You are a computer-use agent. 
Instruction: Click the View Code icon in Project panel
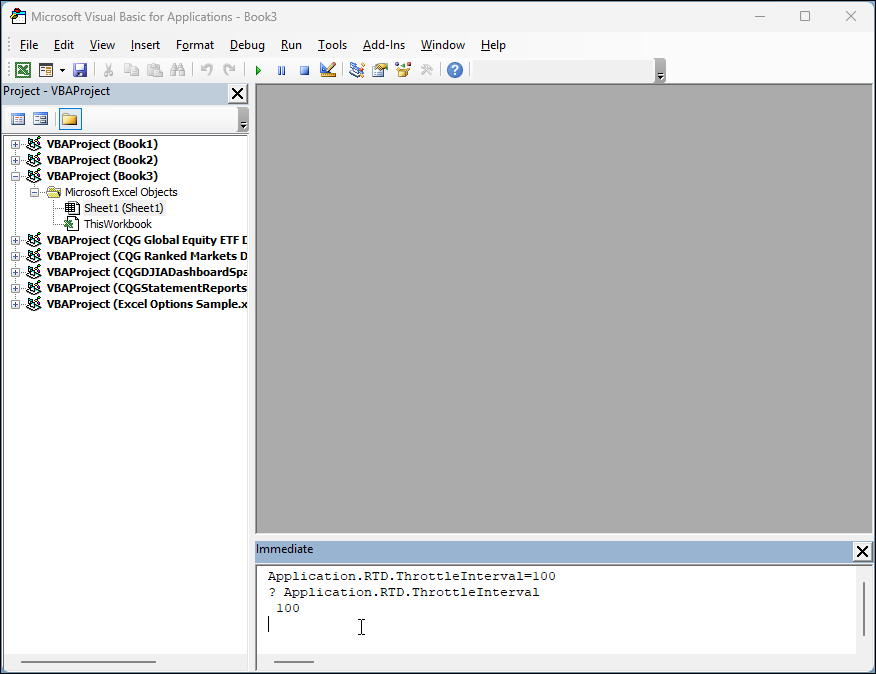(x=18, y=119)
